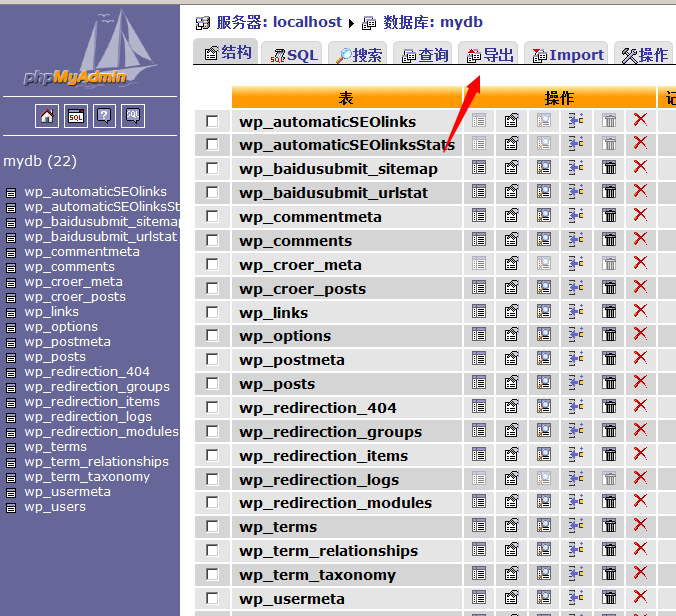The width and height of the screenshot is (676, 616).
Task: Drop wp_usermeta table red X
Action: click(x=640, y=597)
